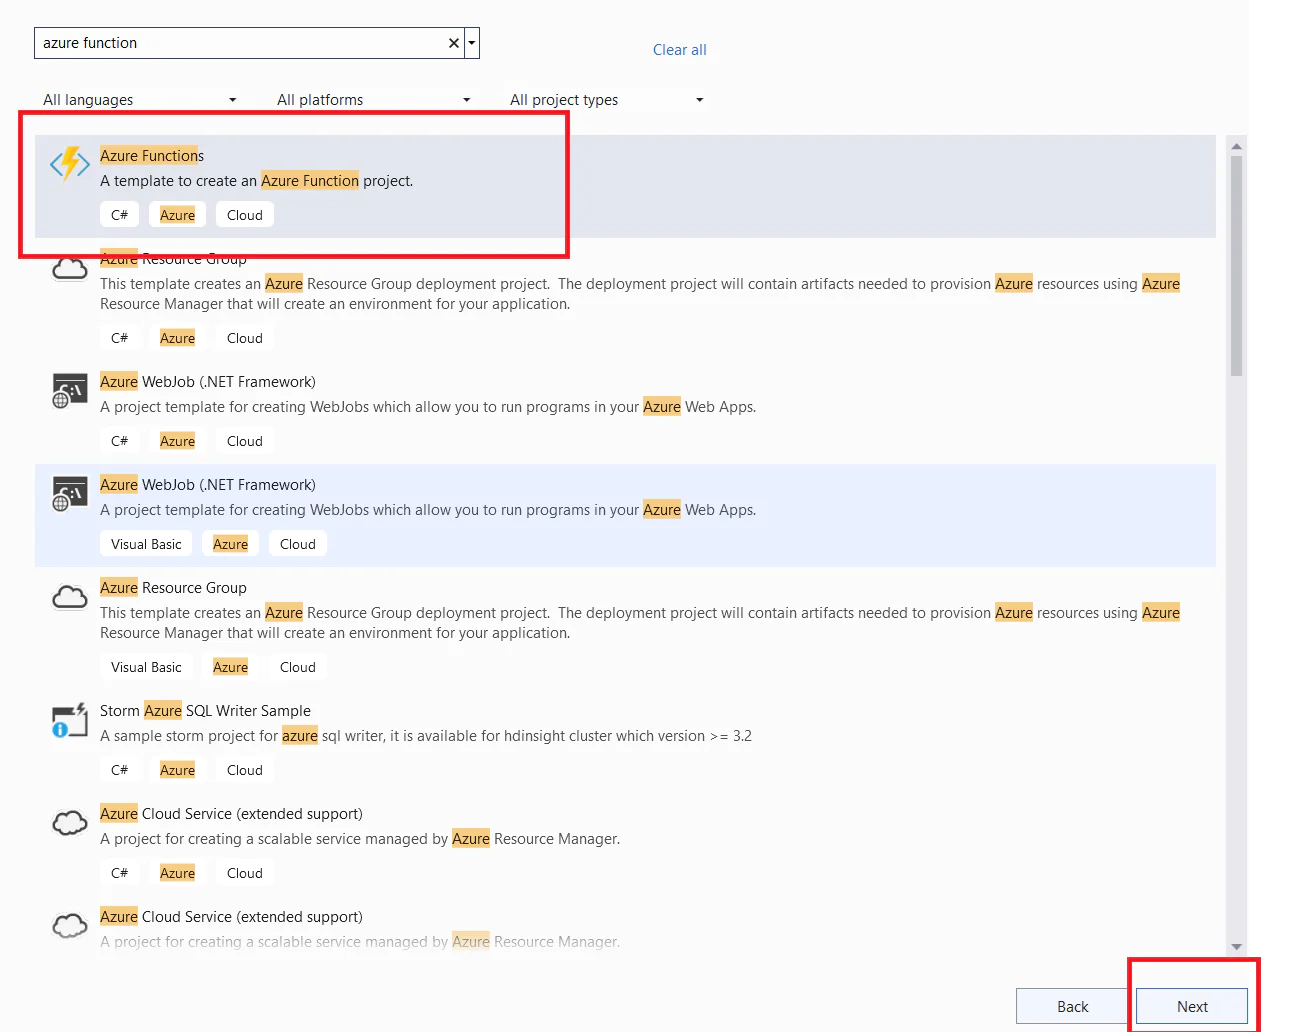This screenshot has width=1299, height=1032.
Task: Select Azure Cloud Service (extended support) C# title
Action: coord(231,814)
